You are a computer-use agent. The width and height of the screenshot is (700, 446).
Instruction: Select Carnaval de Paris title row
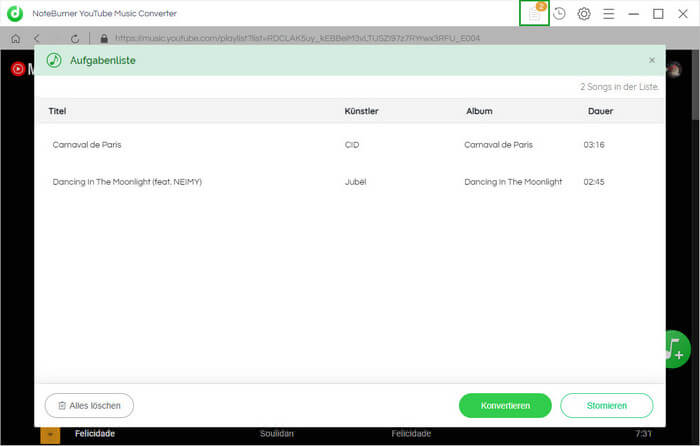[87, 145]
